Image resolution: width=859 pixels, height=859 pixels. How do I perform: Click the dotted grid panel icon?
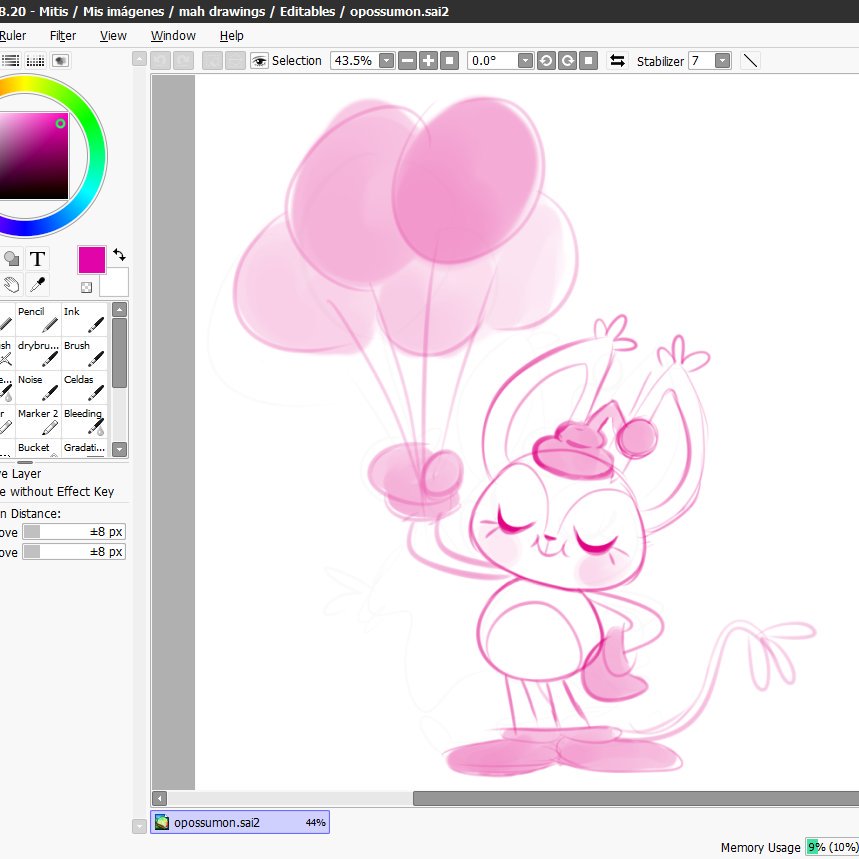[36, 61]
